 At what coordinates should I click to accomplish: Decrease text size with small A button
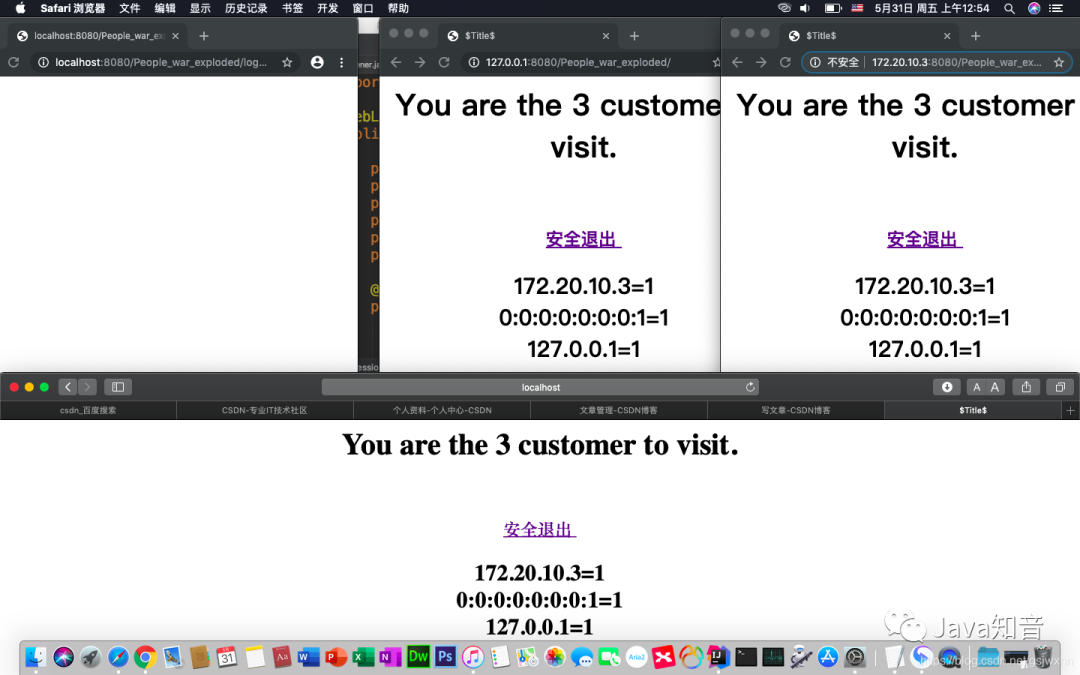976,387
